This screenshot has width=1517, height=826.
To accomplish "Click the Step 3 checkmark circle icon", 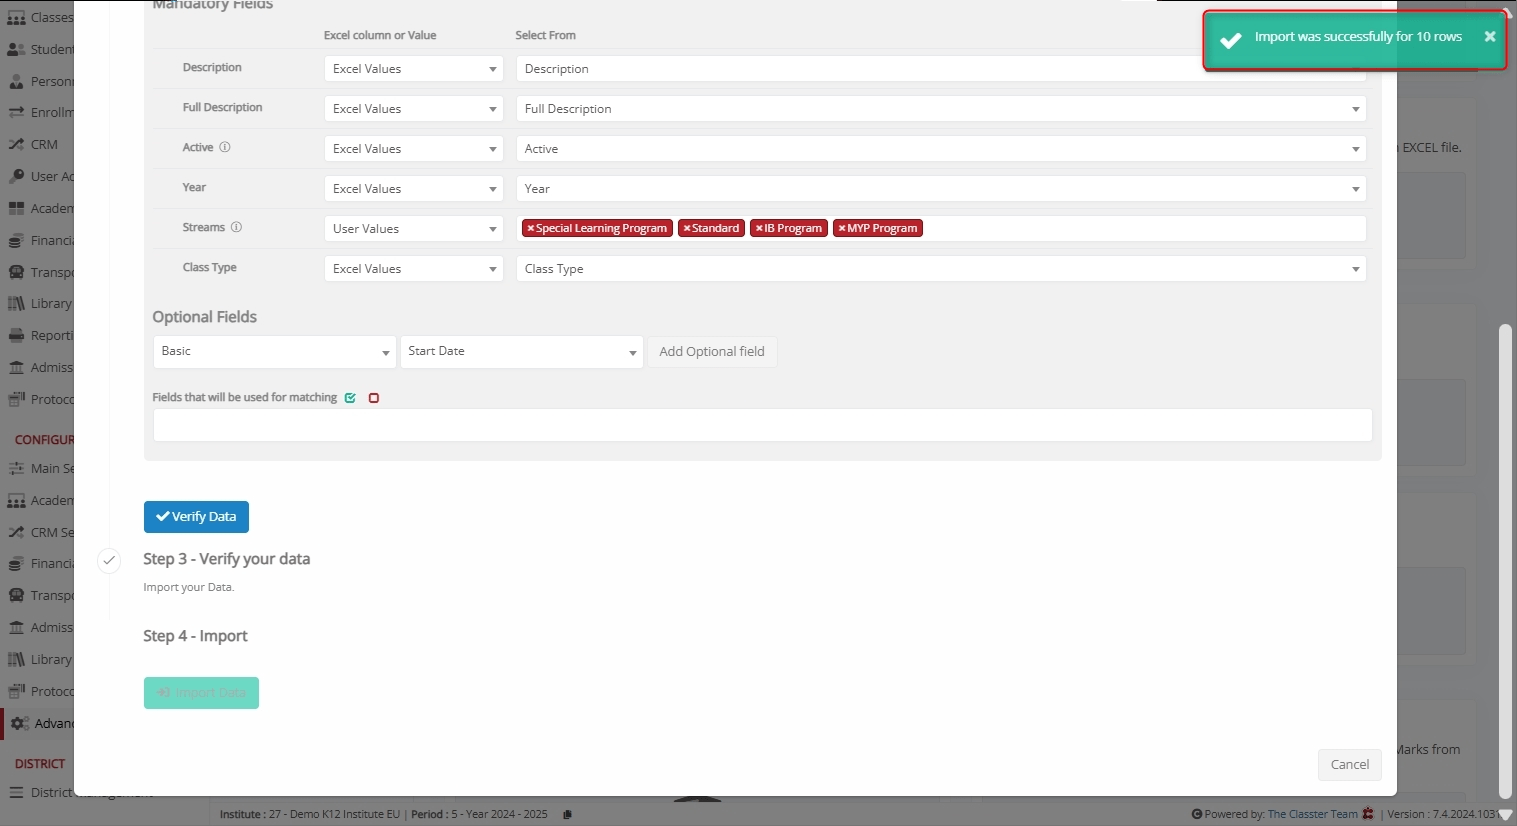I will (x=109, y=560).
